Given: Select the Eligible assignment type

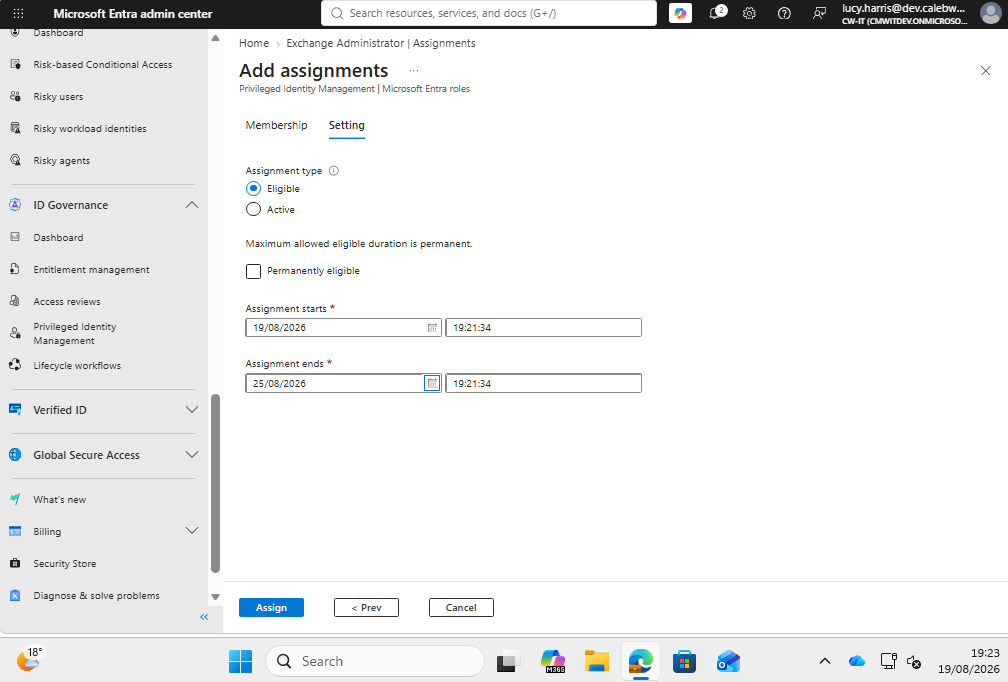Looking at the screenshot, I should [x=253, y=188].
